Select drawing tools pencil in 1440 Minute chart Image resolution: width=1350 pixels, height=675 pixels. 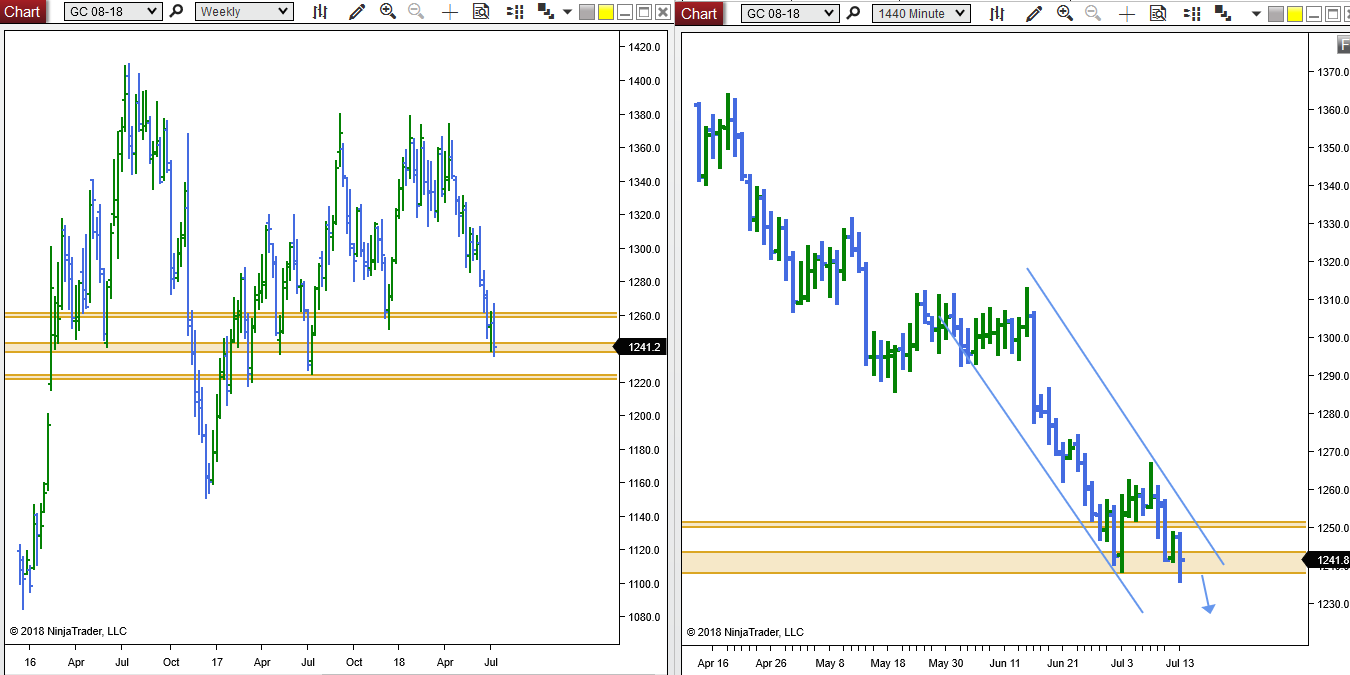point(1034,13)
